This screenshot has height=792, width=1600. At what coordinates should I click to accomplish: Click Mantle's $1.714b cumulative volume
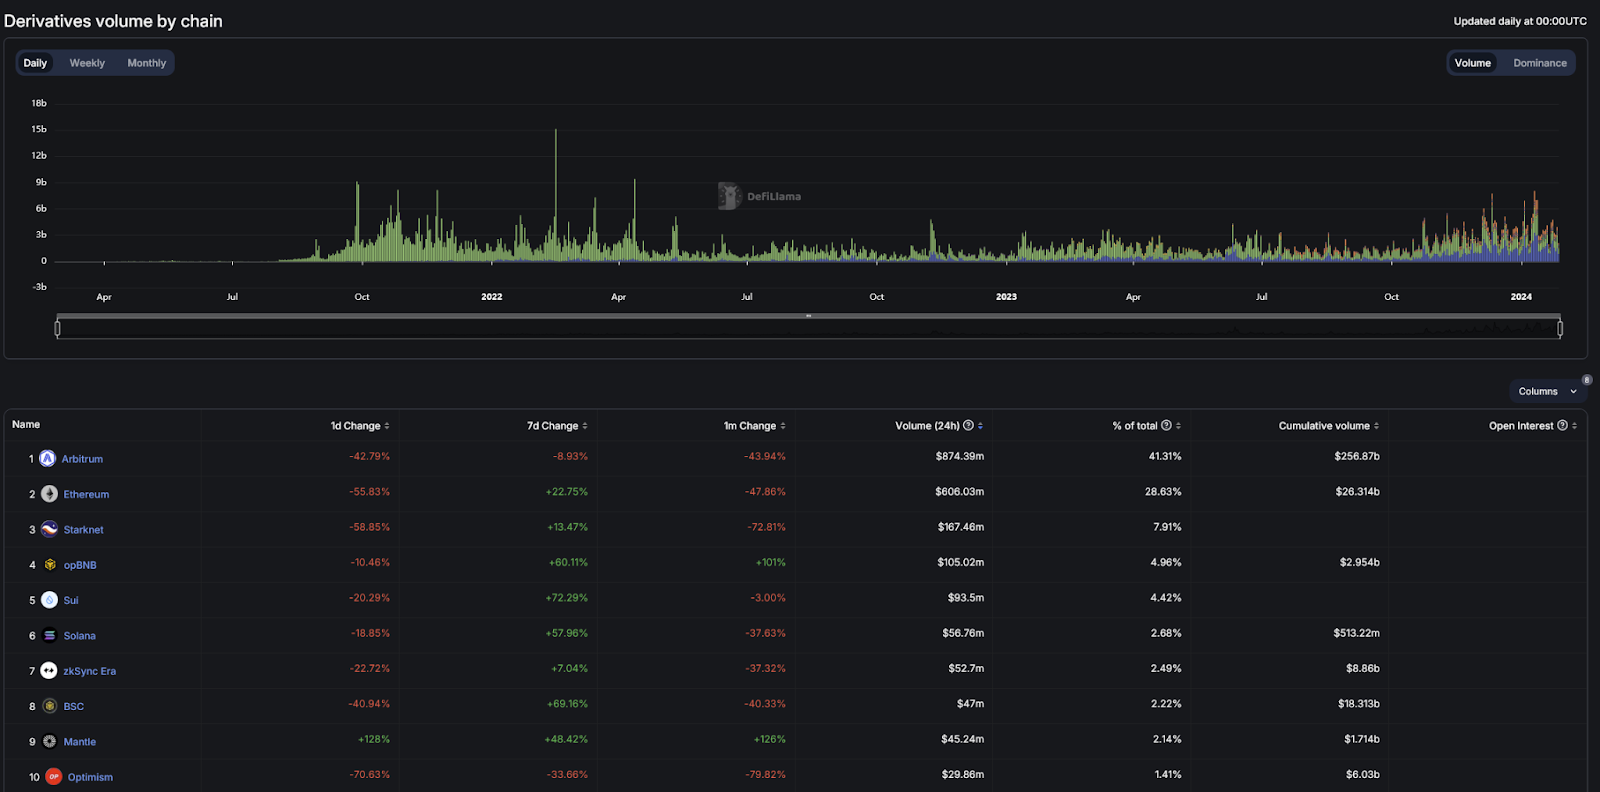tap(1362, 739)
